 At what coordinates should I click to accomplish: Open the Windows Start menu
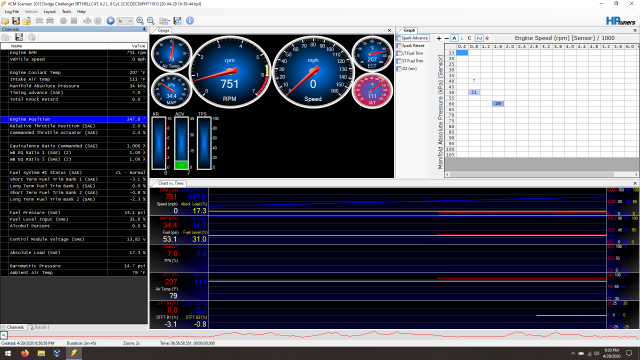[x=8, y=353]
